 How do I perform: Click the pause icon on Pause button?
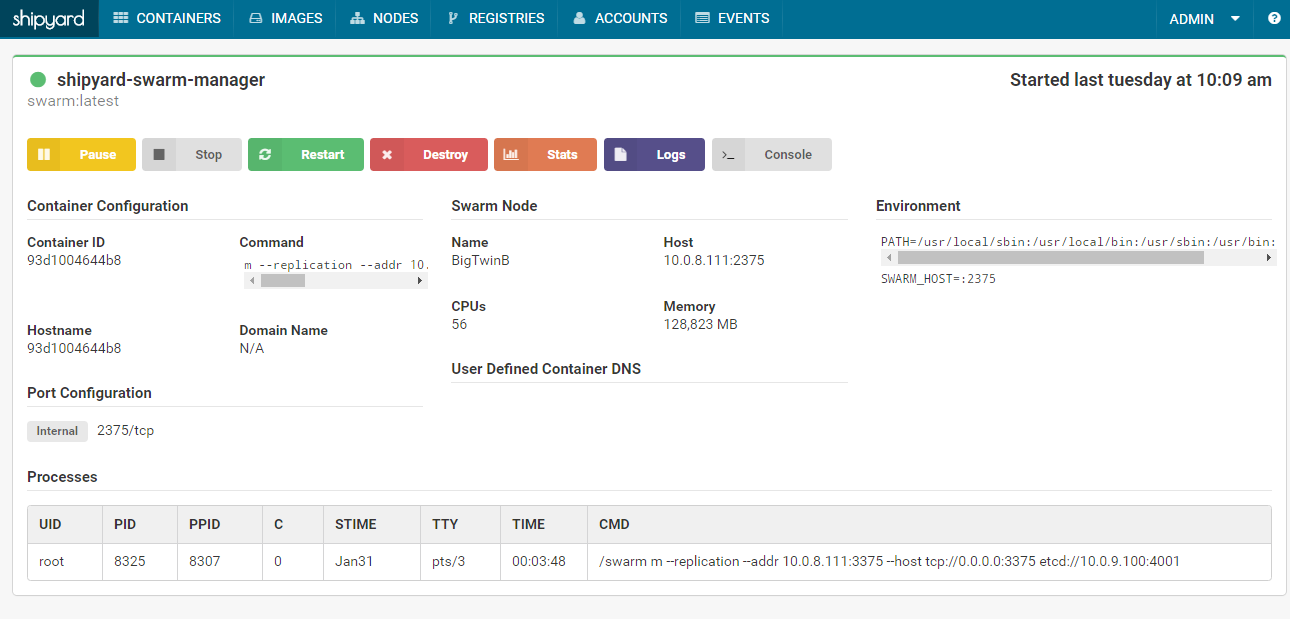[x=44, y=155]
